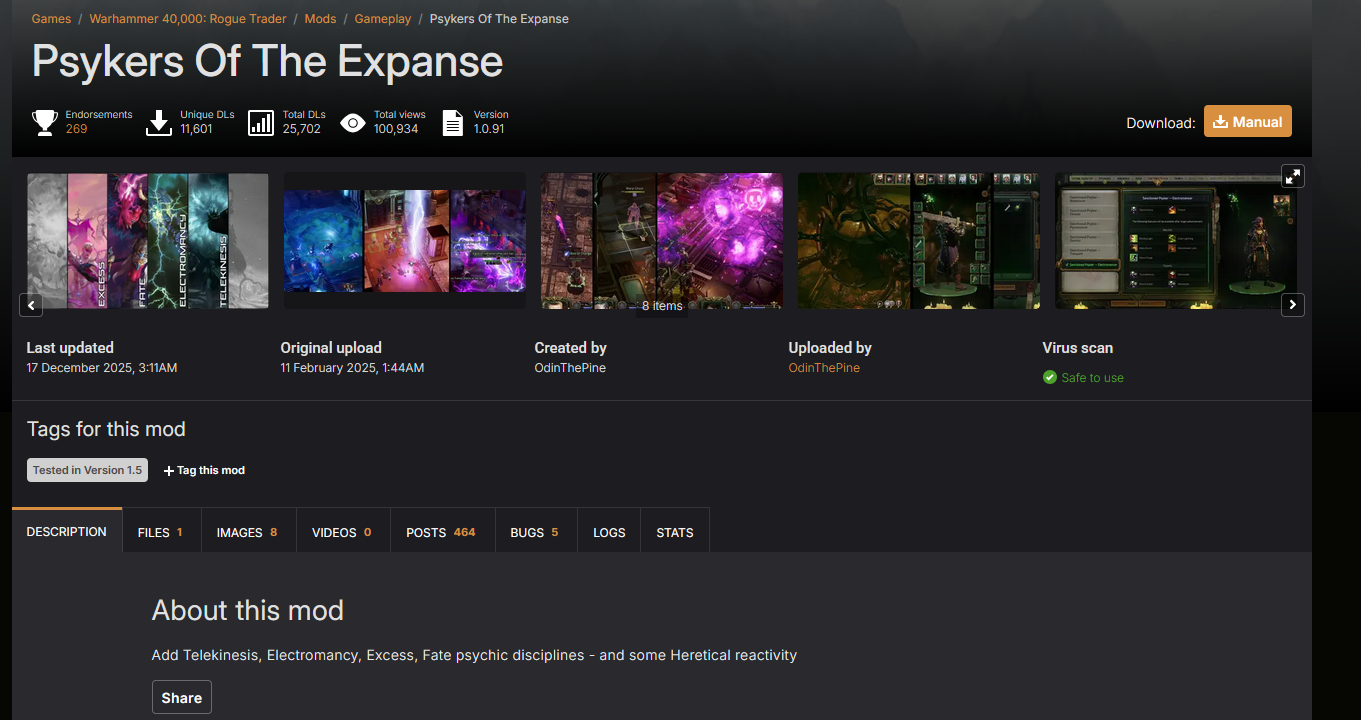Viewport: 1361px width, 720px height.
Task: Click the Endorsements trophy icon
Action: coord(45,123)
